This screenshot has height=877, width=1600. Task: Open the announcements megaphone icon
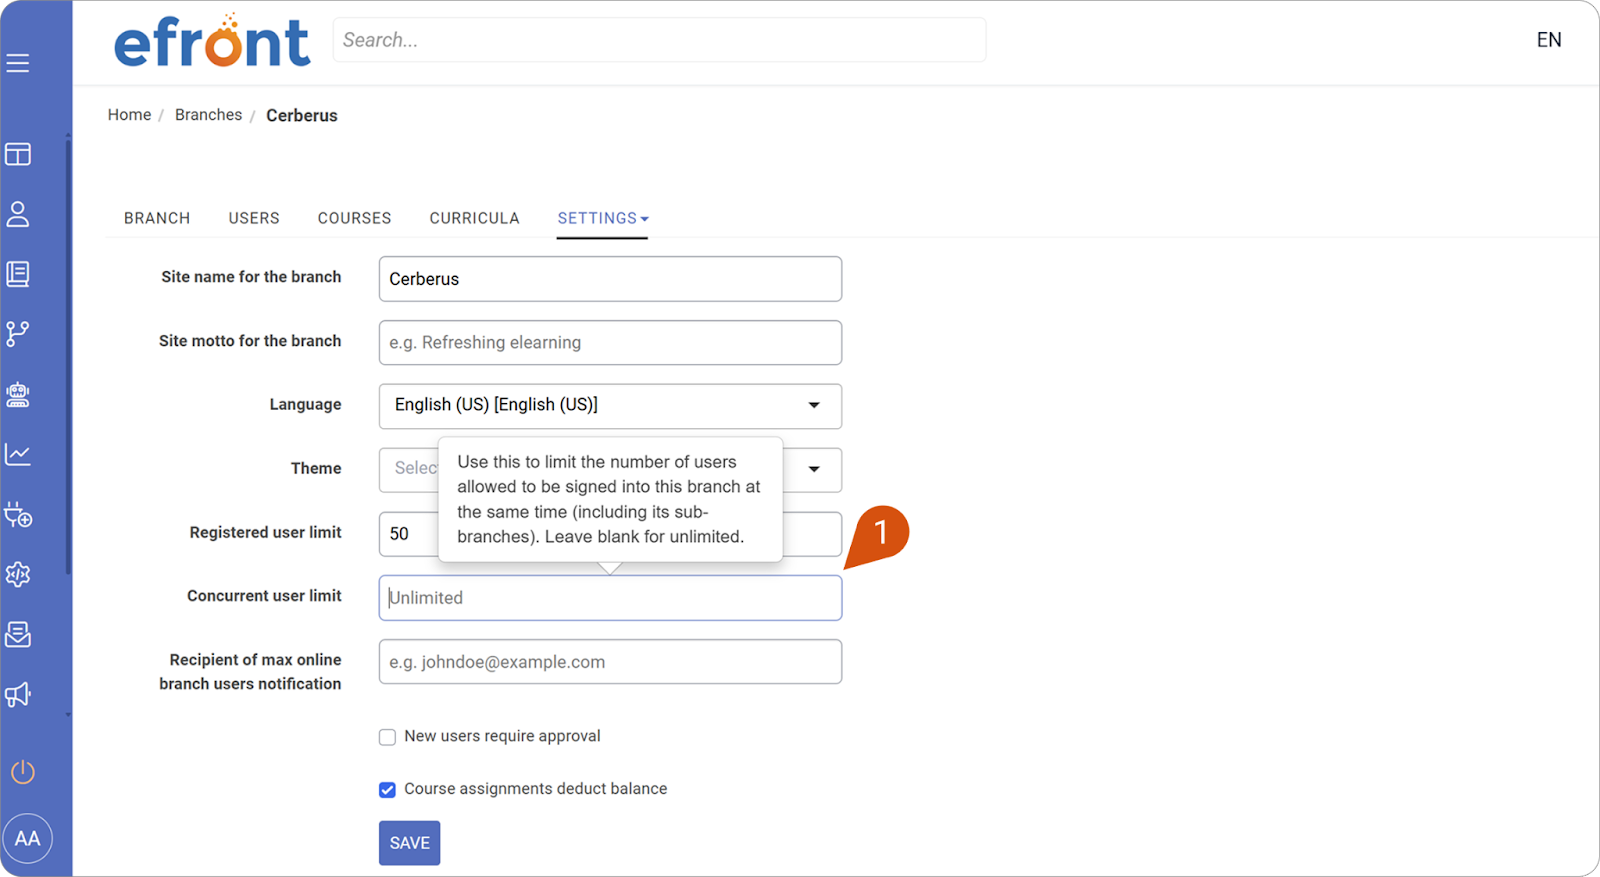coord(18,694)
